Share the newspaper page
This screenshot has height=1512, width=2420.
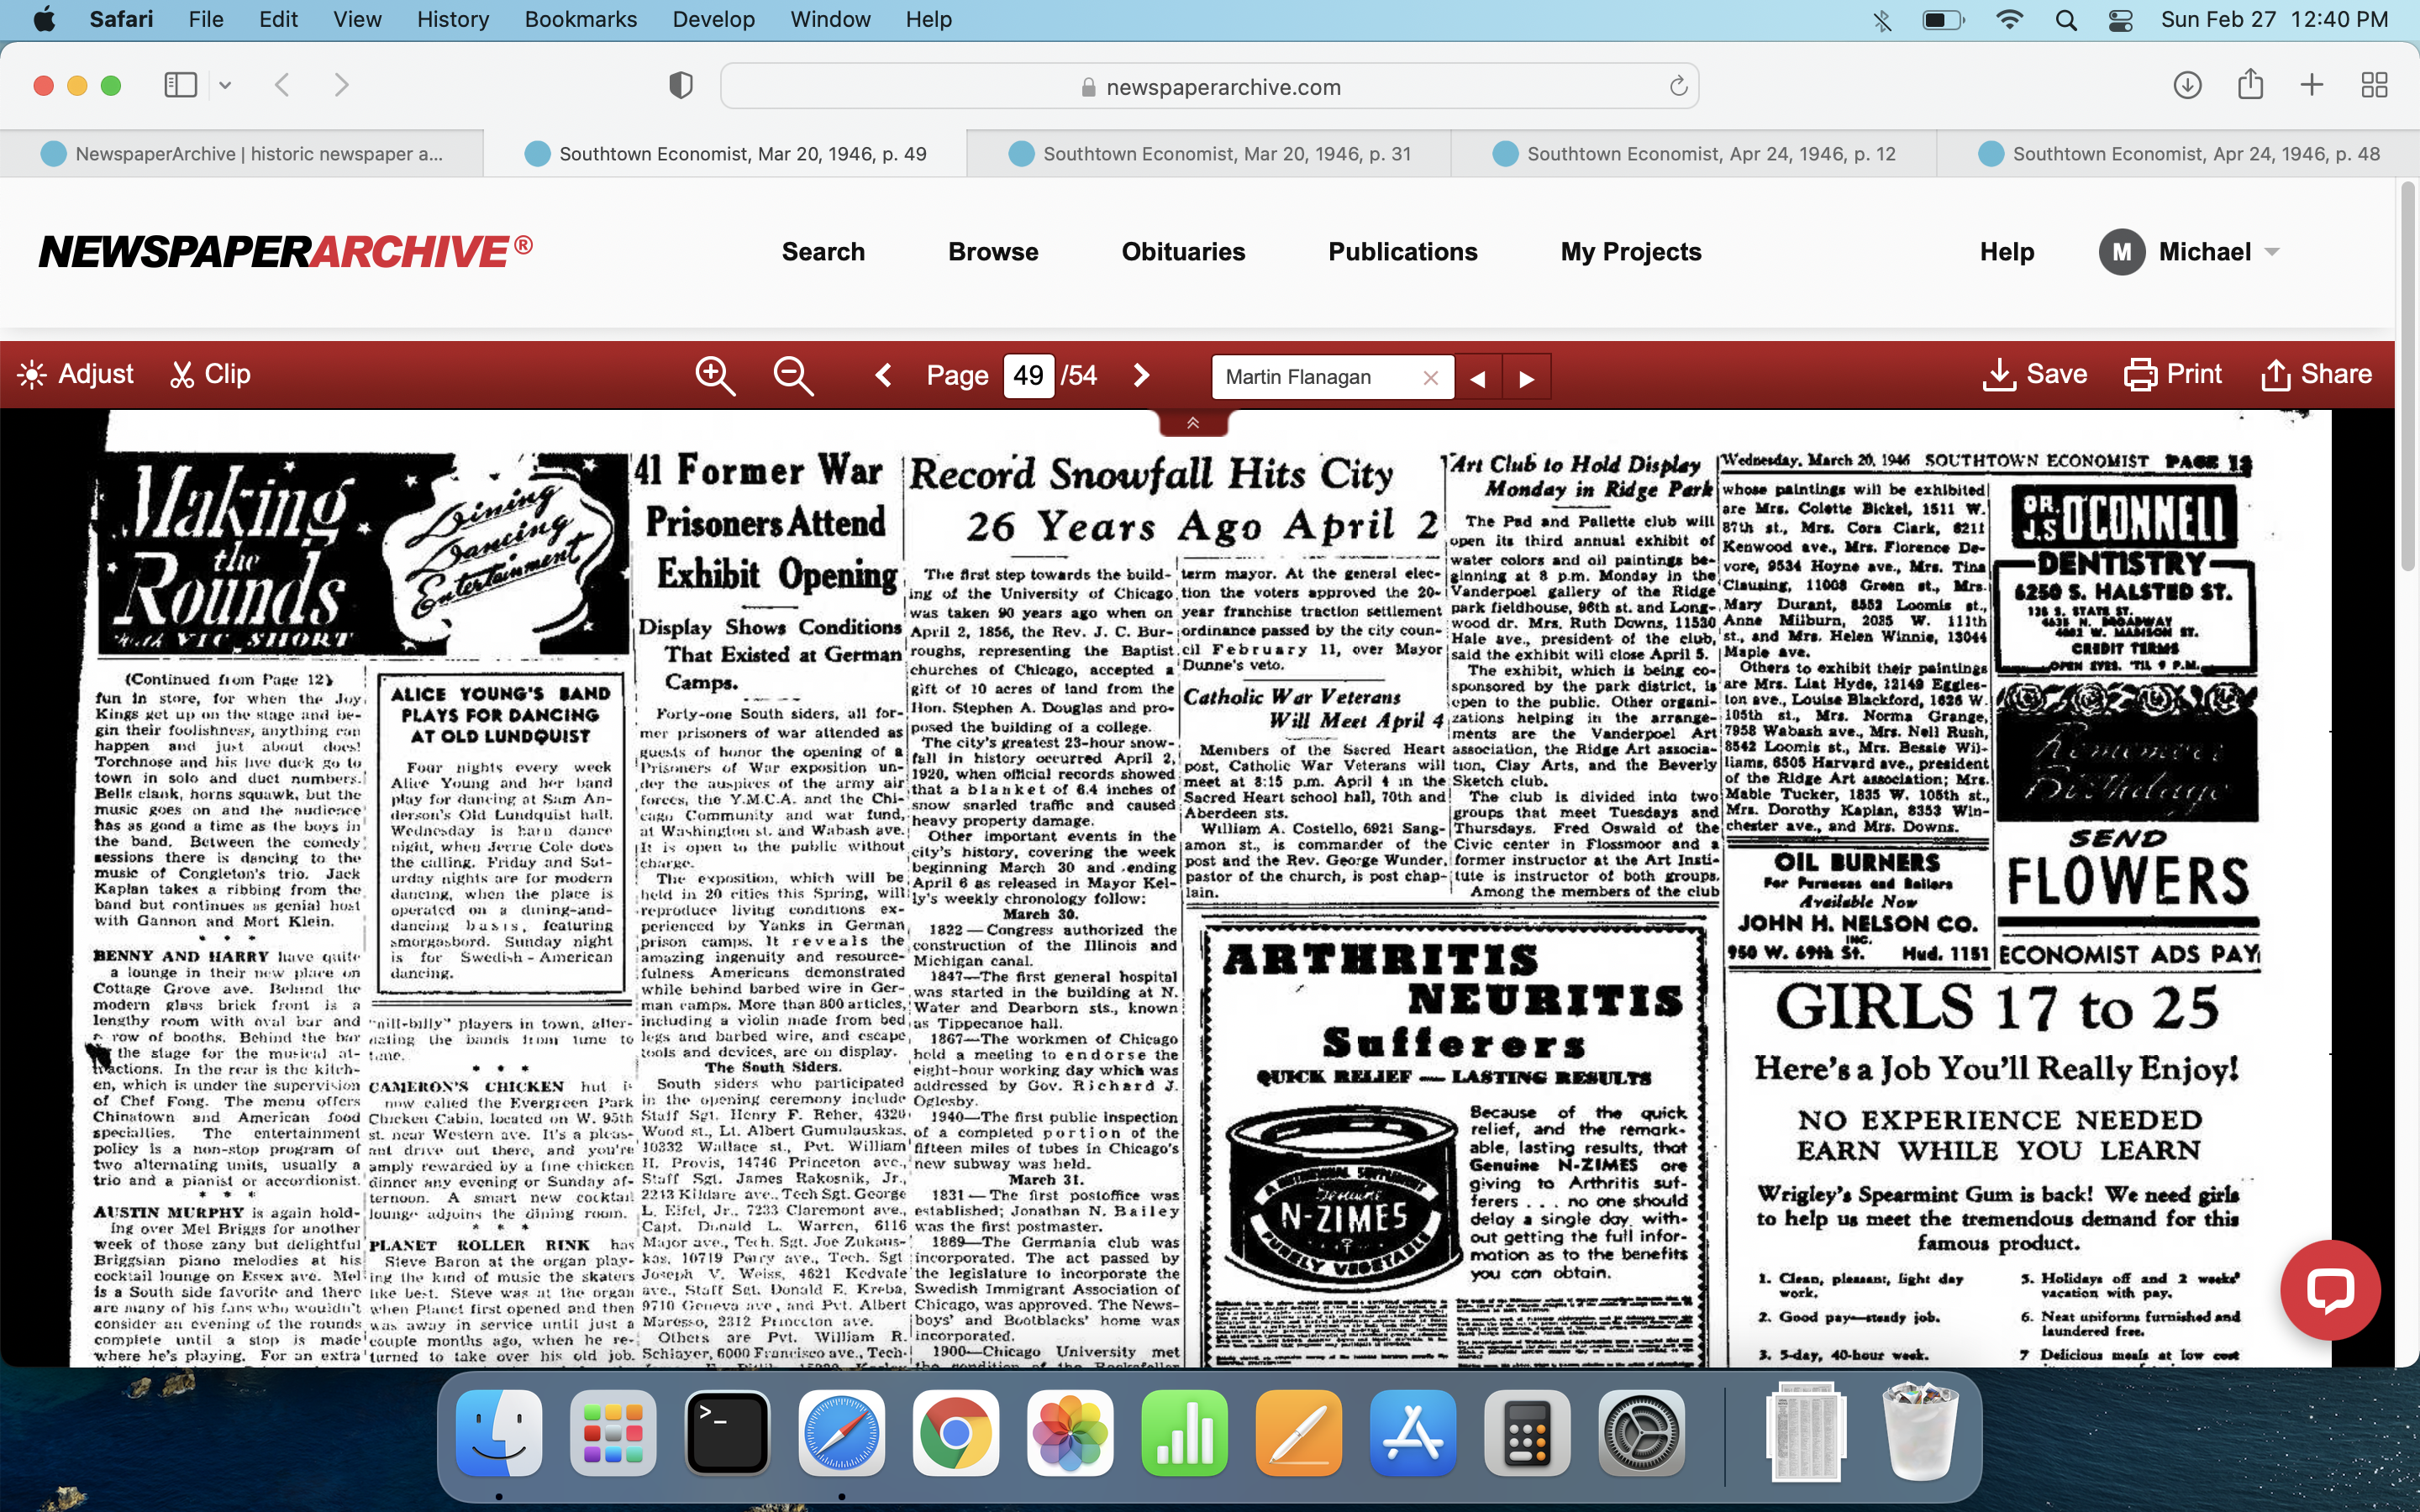[2316, 374]
